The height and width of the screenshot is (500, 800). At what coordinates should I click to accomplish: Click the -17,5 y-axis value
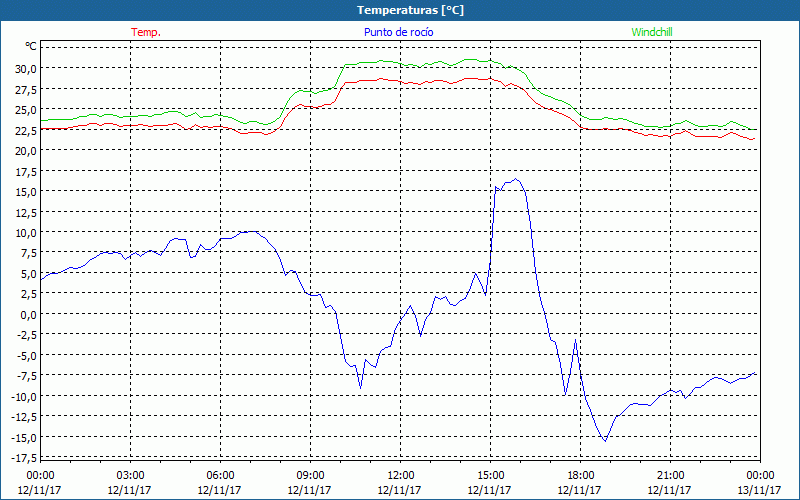point(23,458)
